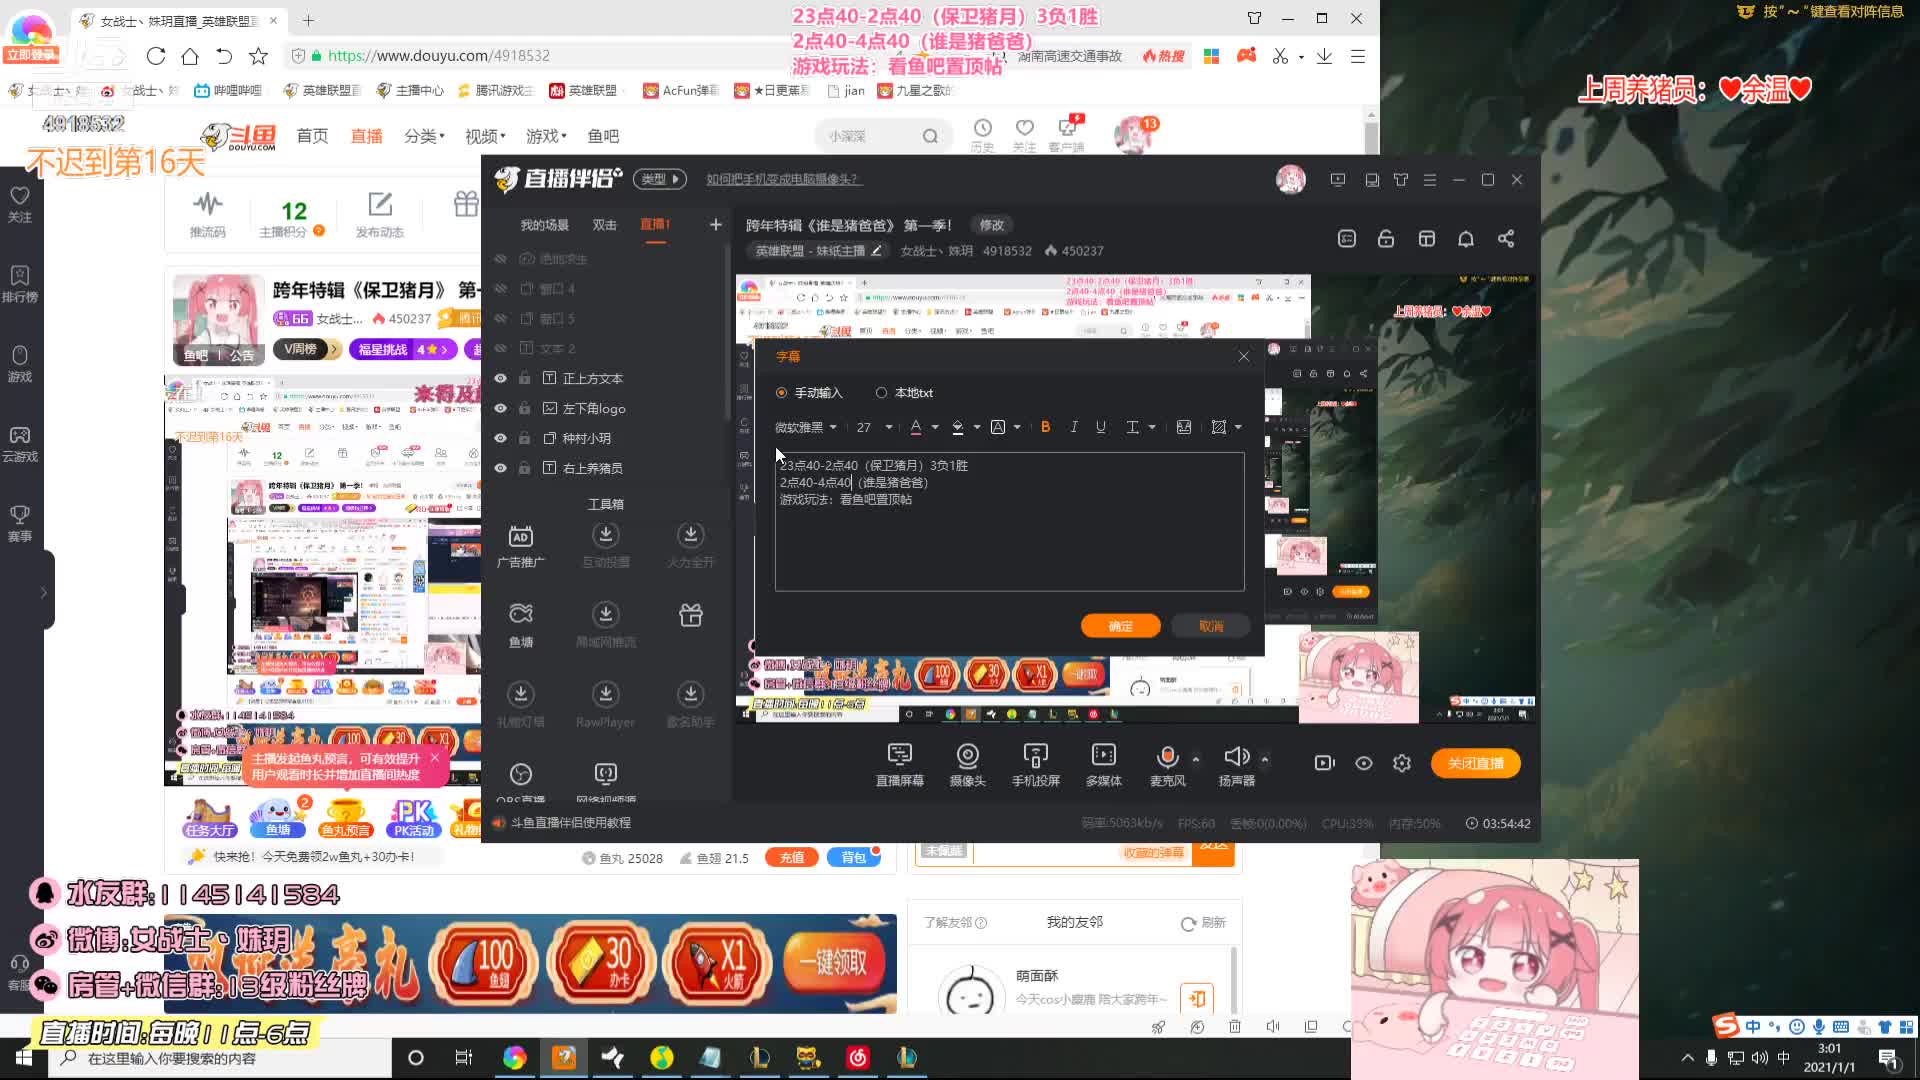The width and height of the screenshot is (1920, 1080).
Task: Open settings gear in the companion bottom bar
Action: point(1402,763)
